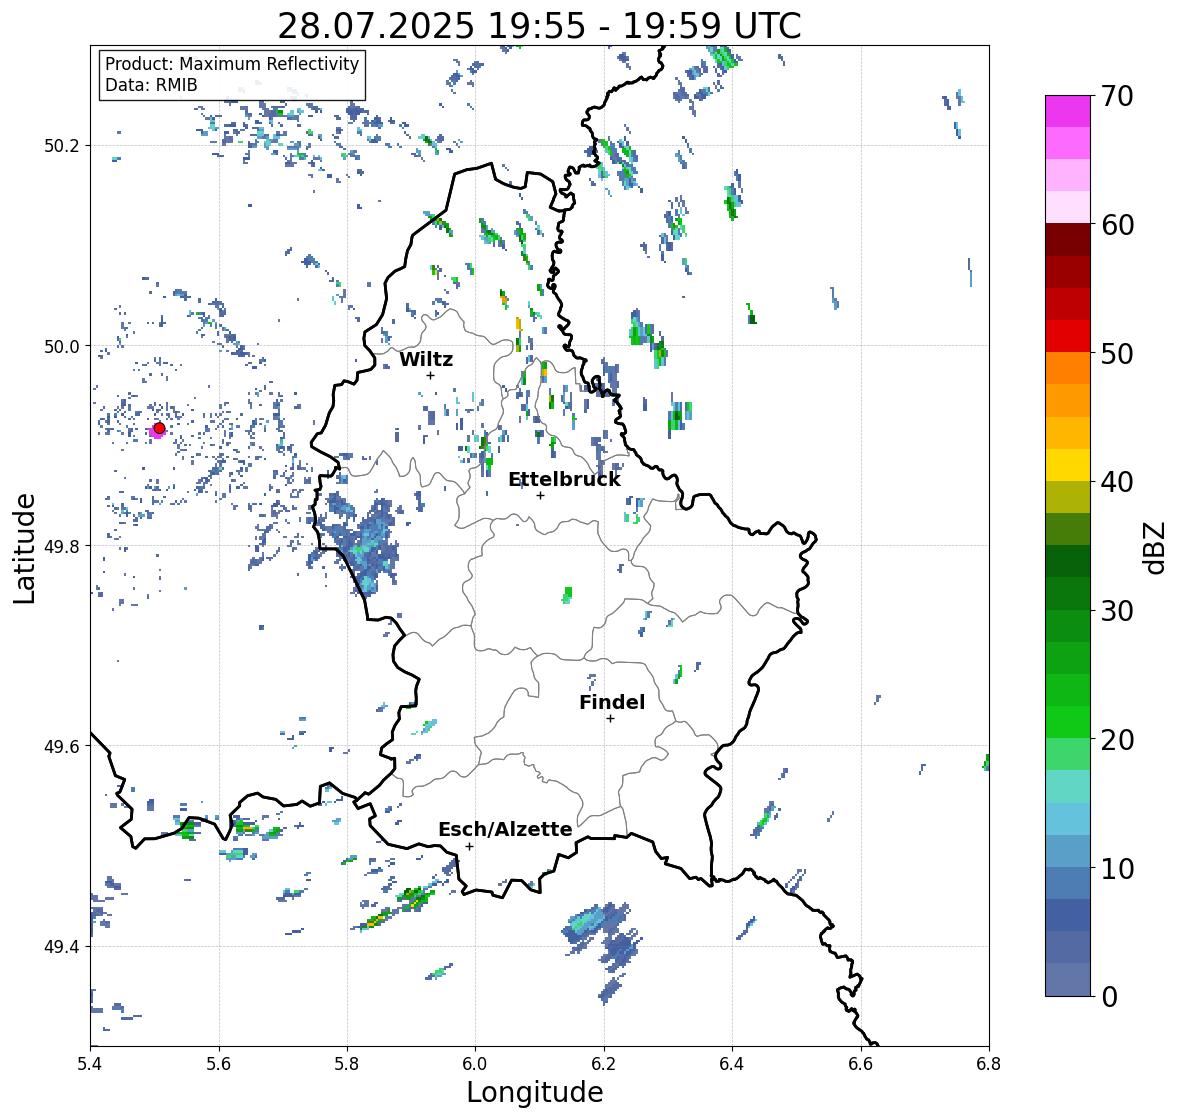Viewport: 1179px width, 1117px height.
Task: Click the colorbar tick label 30
Action: [1117, 611]
